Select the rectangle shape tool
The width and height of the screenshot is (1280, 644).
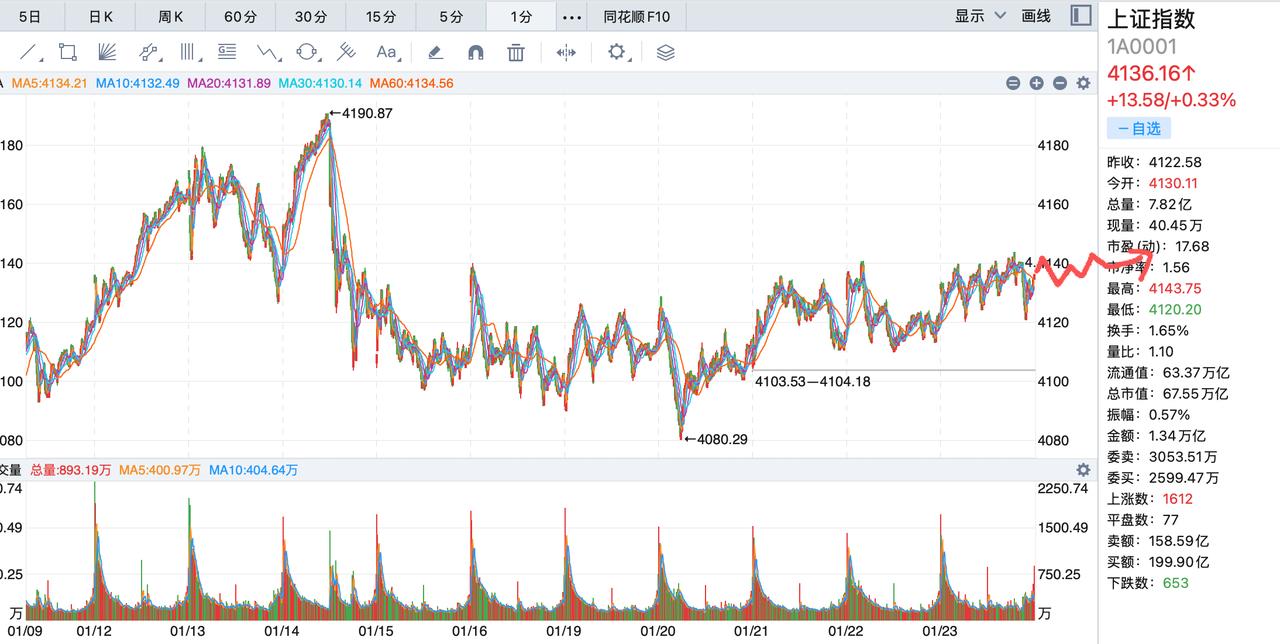pos(68,52)
